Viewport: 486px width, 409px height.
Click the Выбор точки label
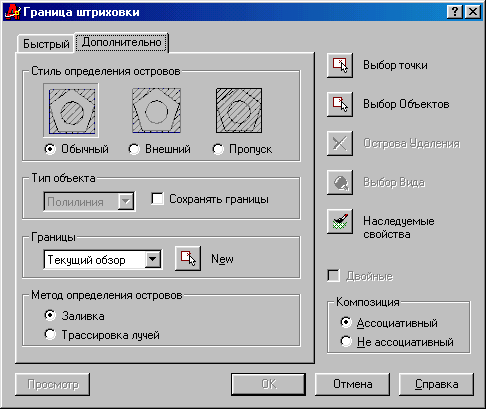click(395, 65)
